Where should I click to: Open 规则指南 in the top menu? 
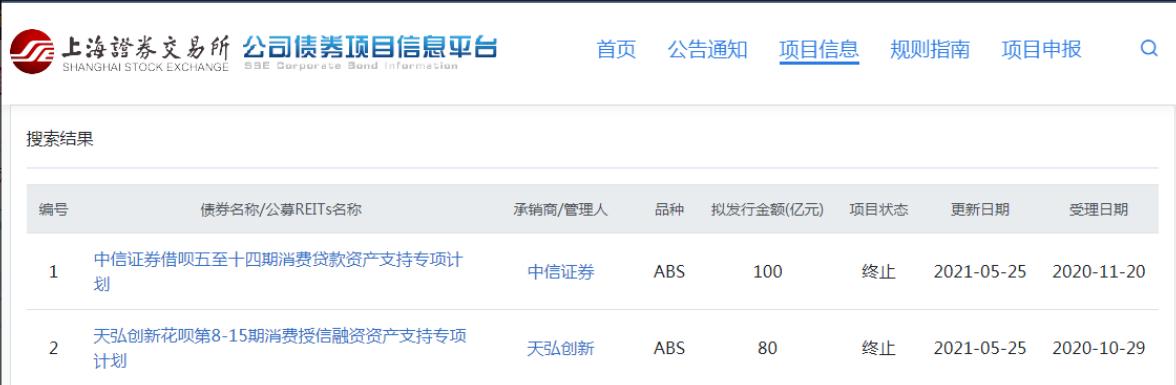(930, 50)
